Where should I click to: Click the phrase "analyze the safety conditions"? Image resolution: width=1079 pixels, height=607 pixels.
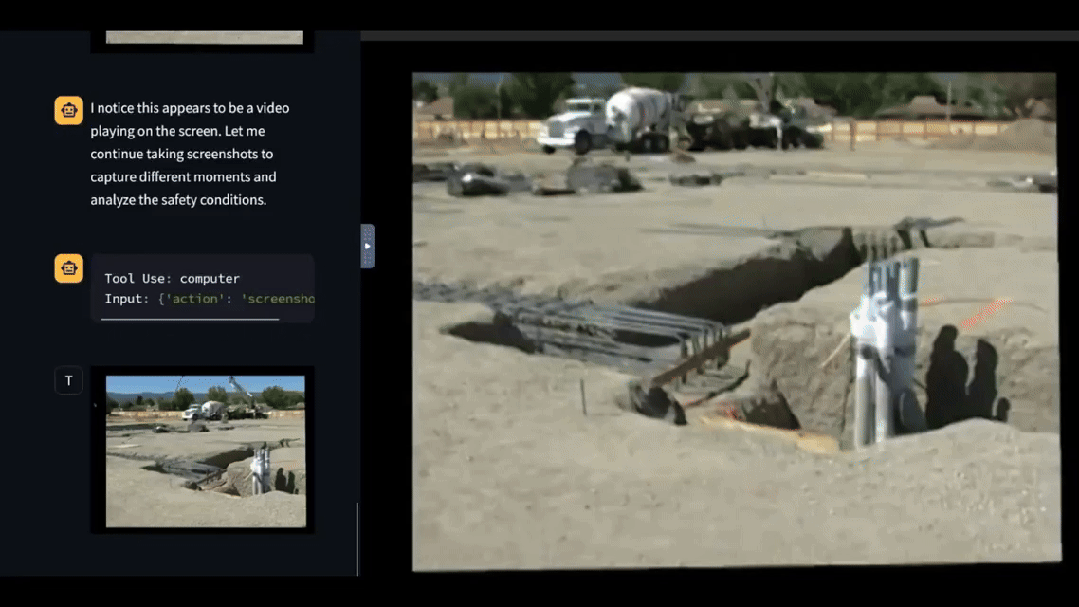[x=178, y=200]
